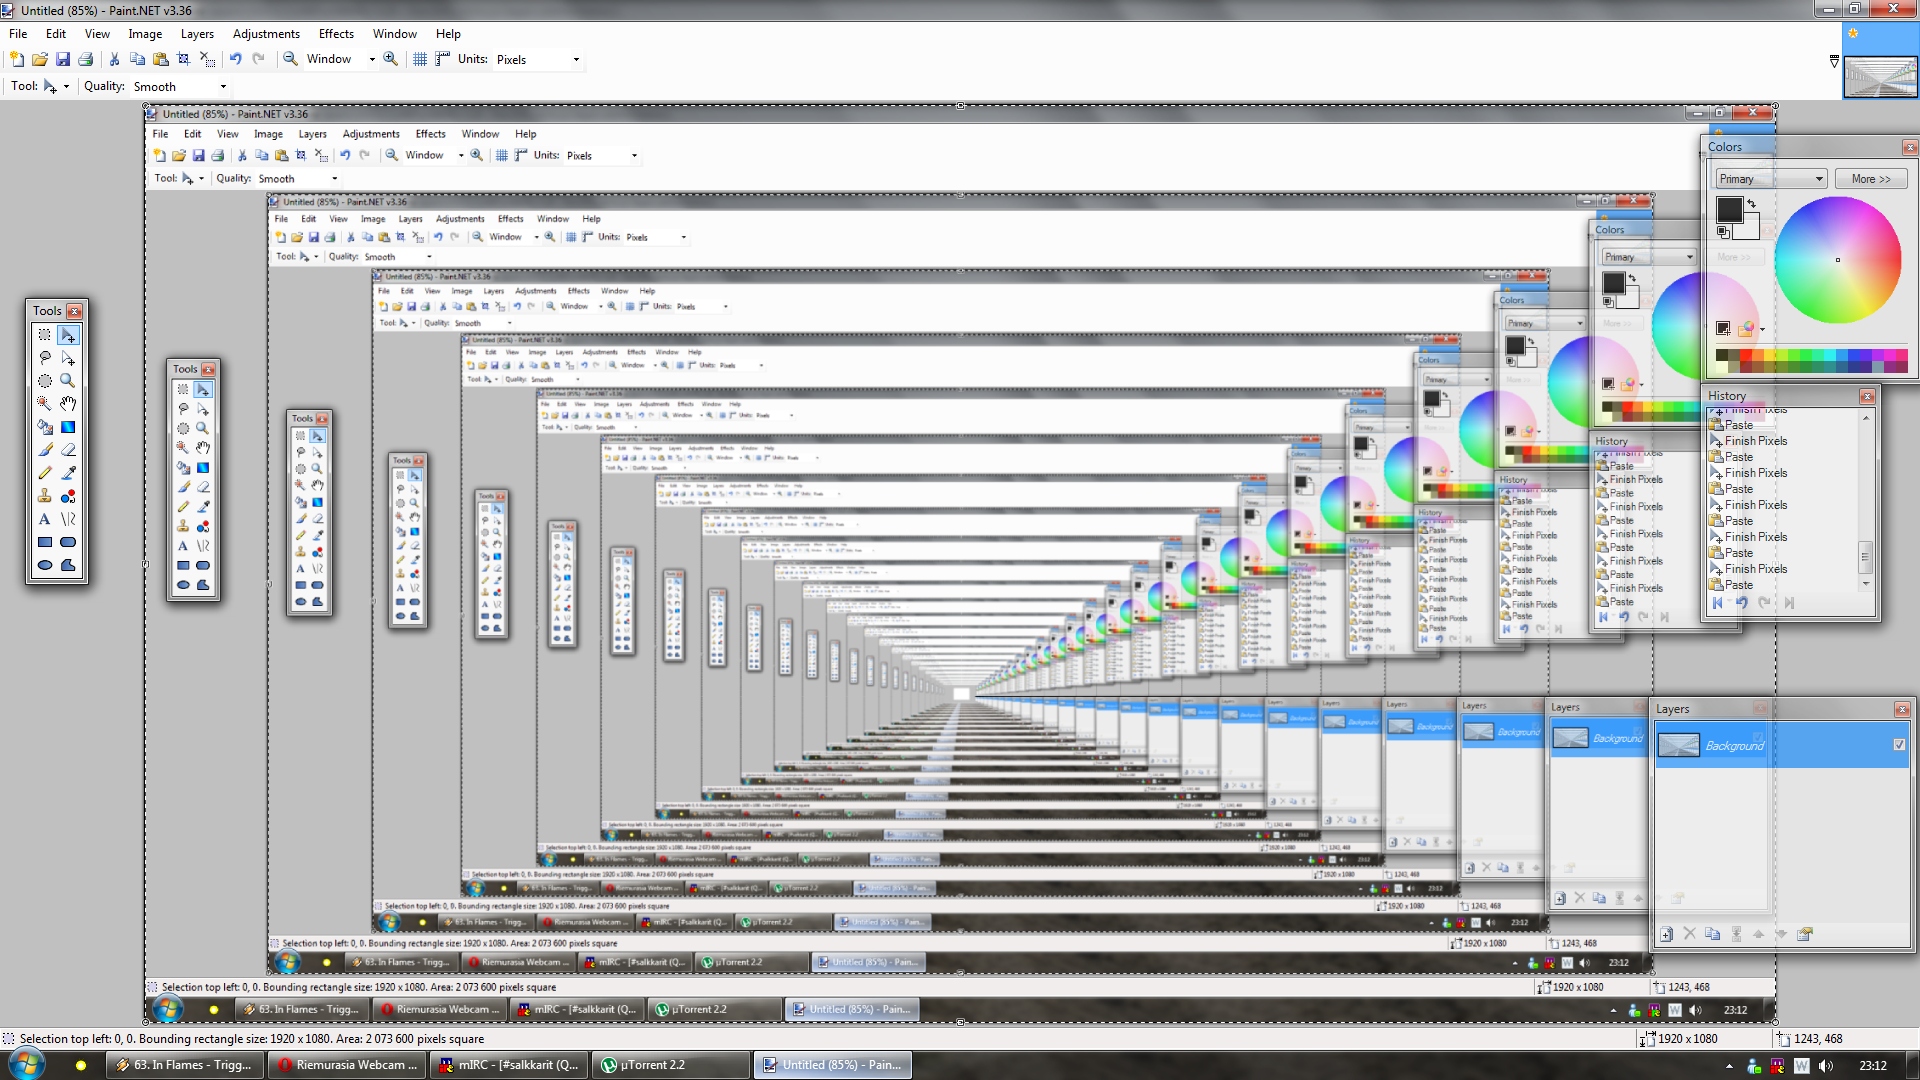Screen dimensions: 1920x1080
Task: Select the Color Picker eyedropper in the outermost Tools panel
Action: click(x=68, y=473)
